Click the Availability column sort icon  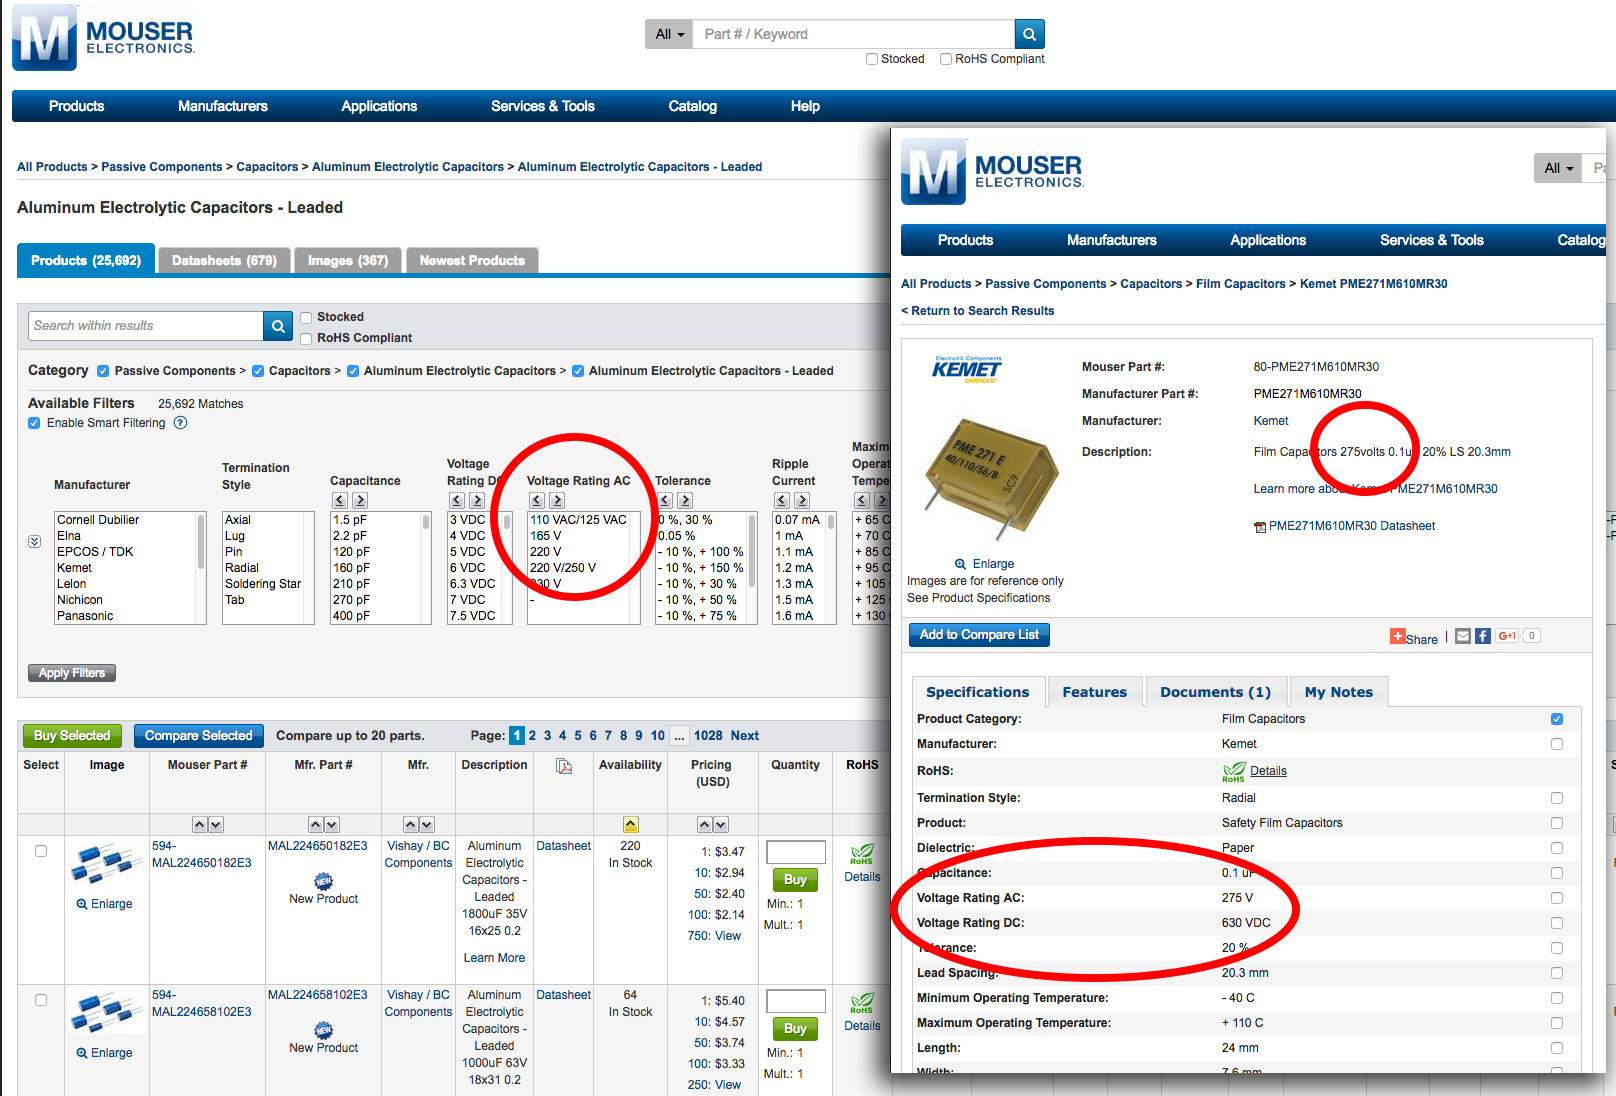[631, 825]
